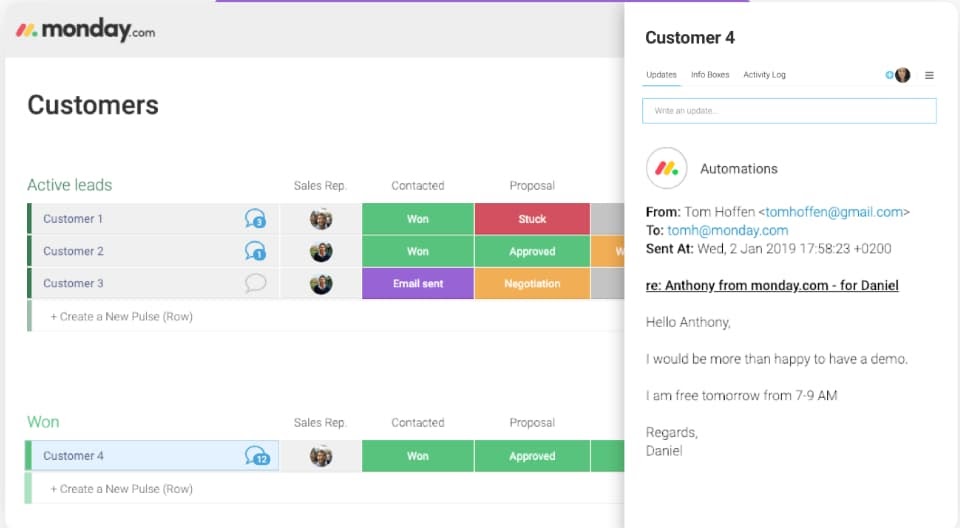Click blue plus icon to add subscriber
Viewport: 960px width, 528px height.
click(x=889, y=75)
